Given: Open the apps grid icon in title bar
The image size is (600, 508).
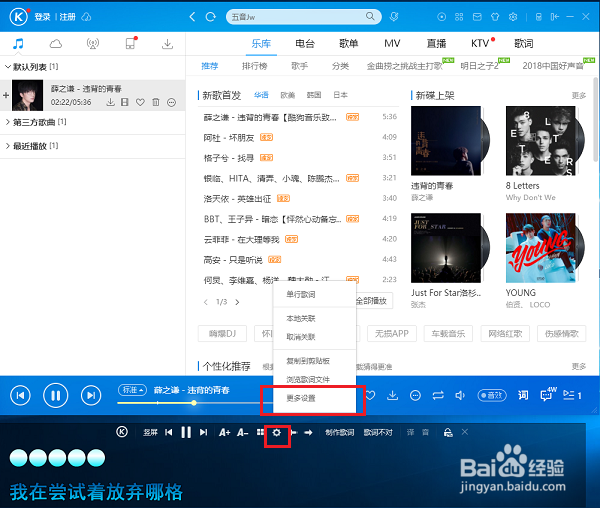Looking at the screenshot, I should 459,17.
